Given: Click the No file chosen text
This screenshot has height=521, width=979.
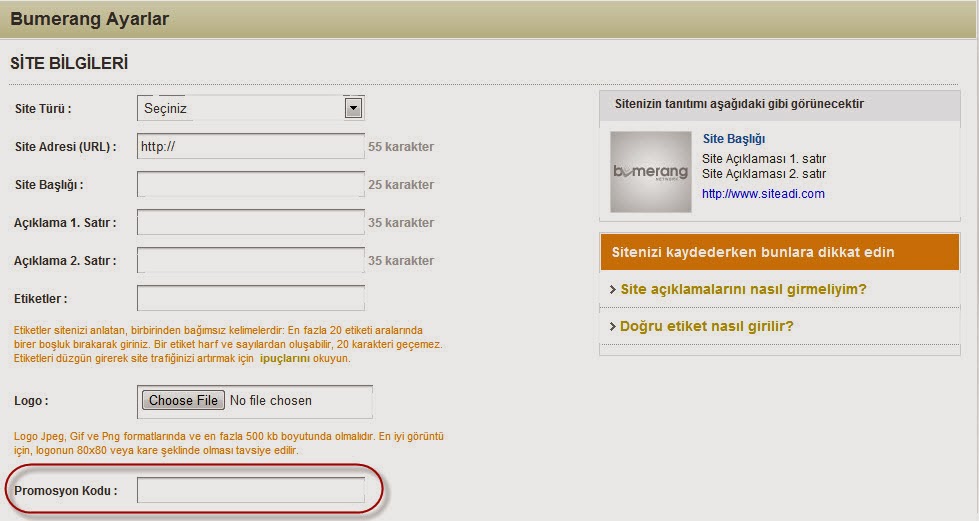Looking at the screenshot, I should pos(270,400).
